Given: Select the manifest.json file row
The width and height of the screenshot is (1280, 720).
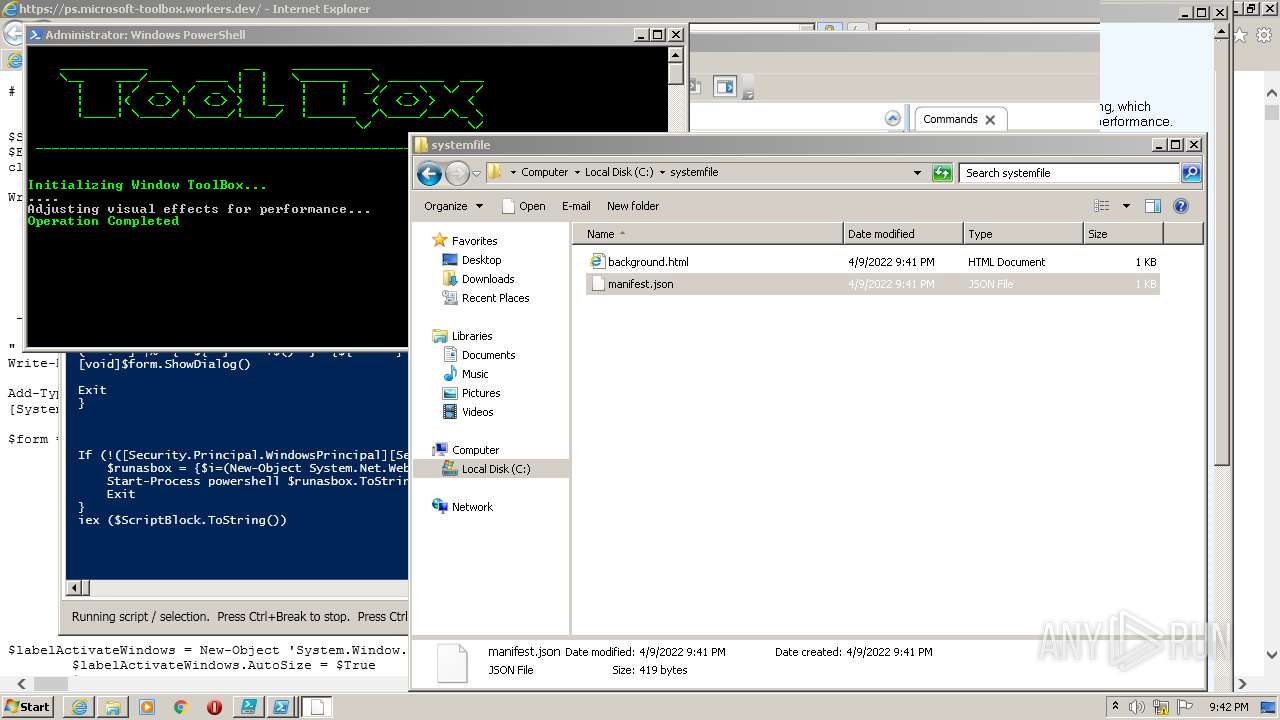Looking at the screenshot, I should [x=872, y=284].
